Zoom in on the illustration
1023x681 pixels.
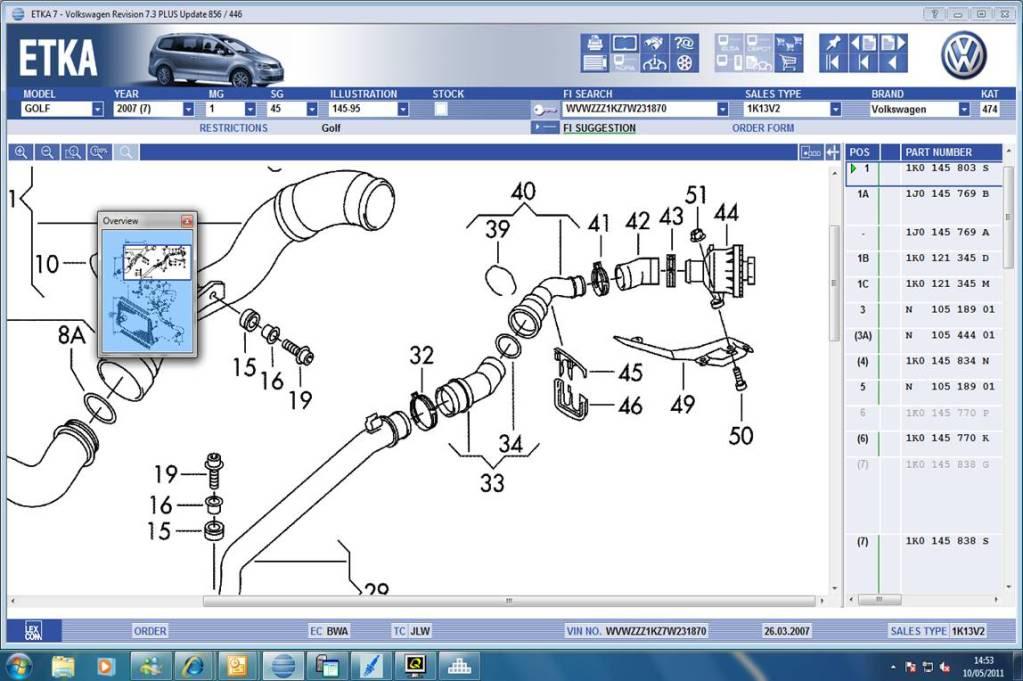(21, 152)
